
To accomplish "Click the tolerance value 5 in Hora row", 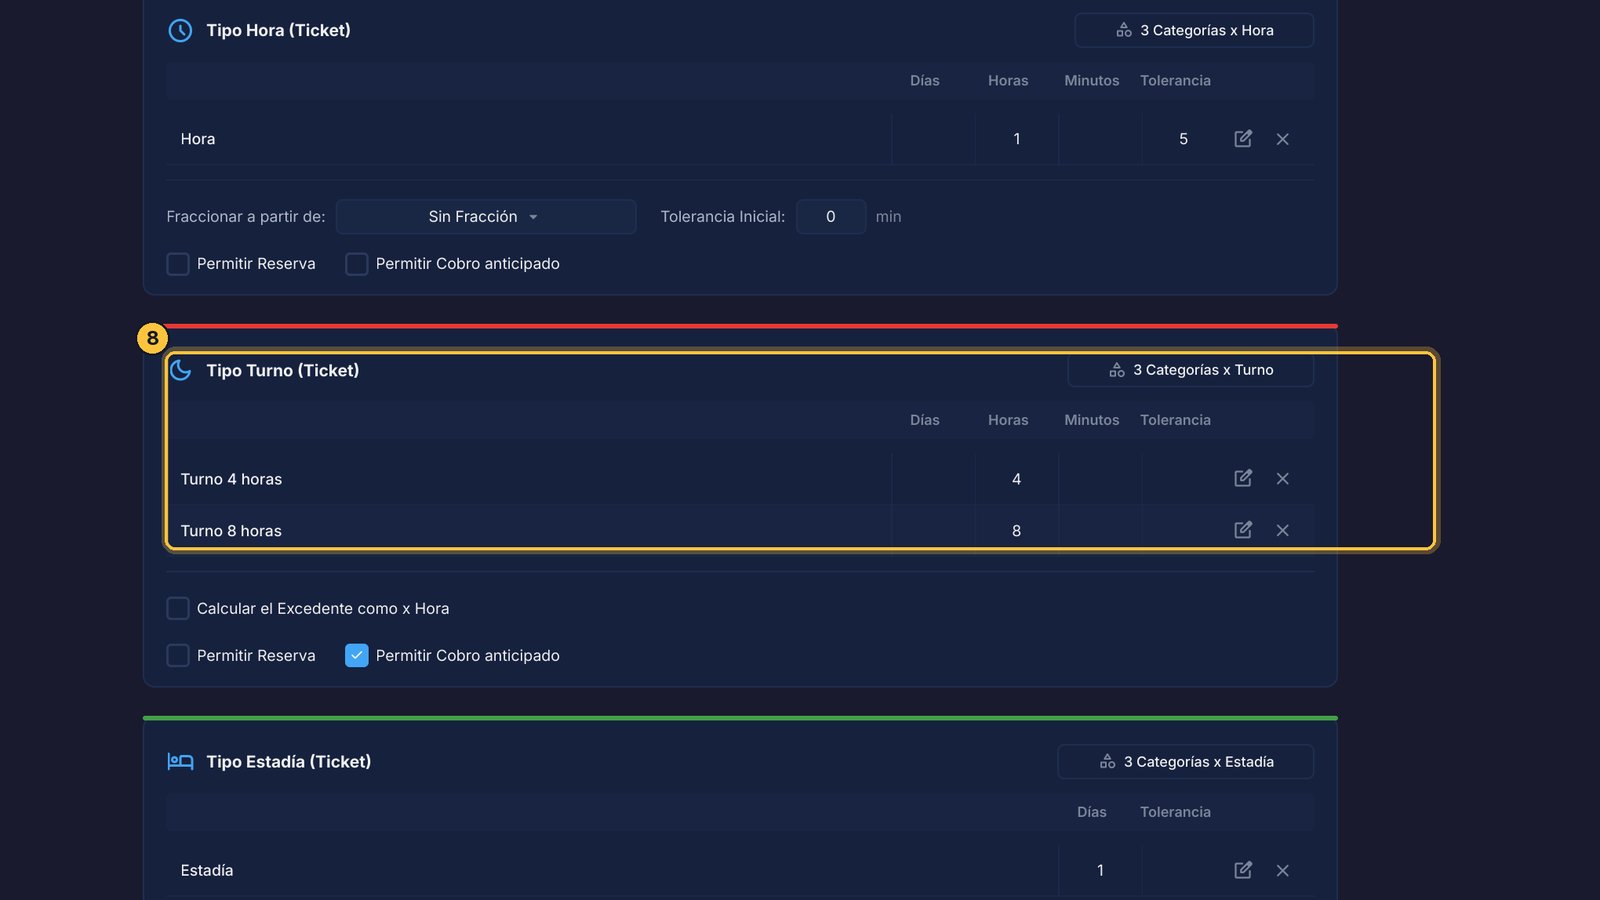I will point(1183,139).
